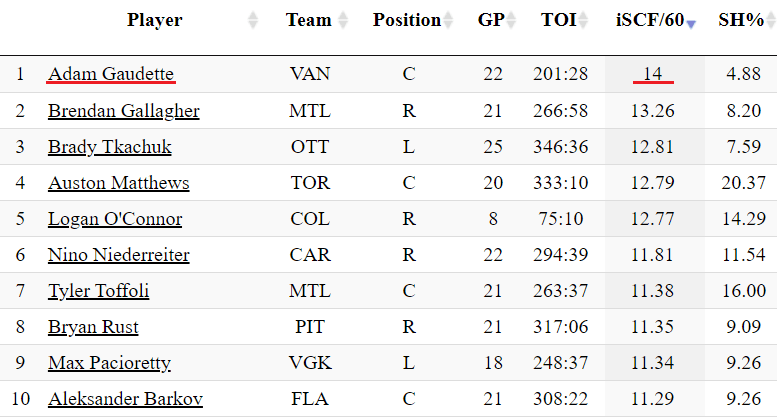This screenshot has width=777, height=417.
Task: Click the Tyler Toffoli link
Action: coord(98,291)
